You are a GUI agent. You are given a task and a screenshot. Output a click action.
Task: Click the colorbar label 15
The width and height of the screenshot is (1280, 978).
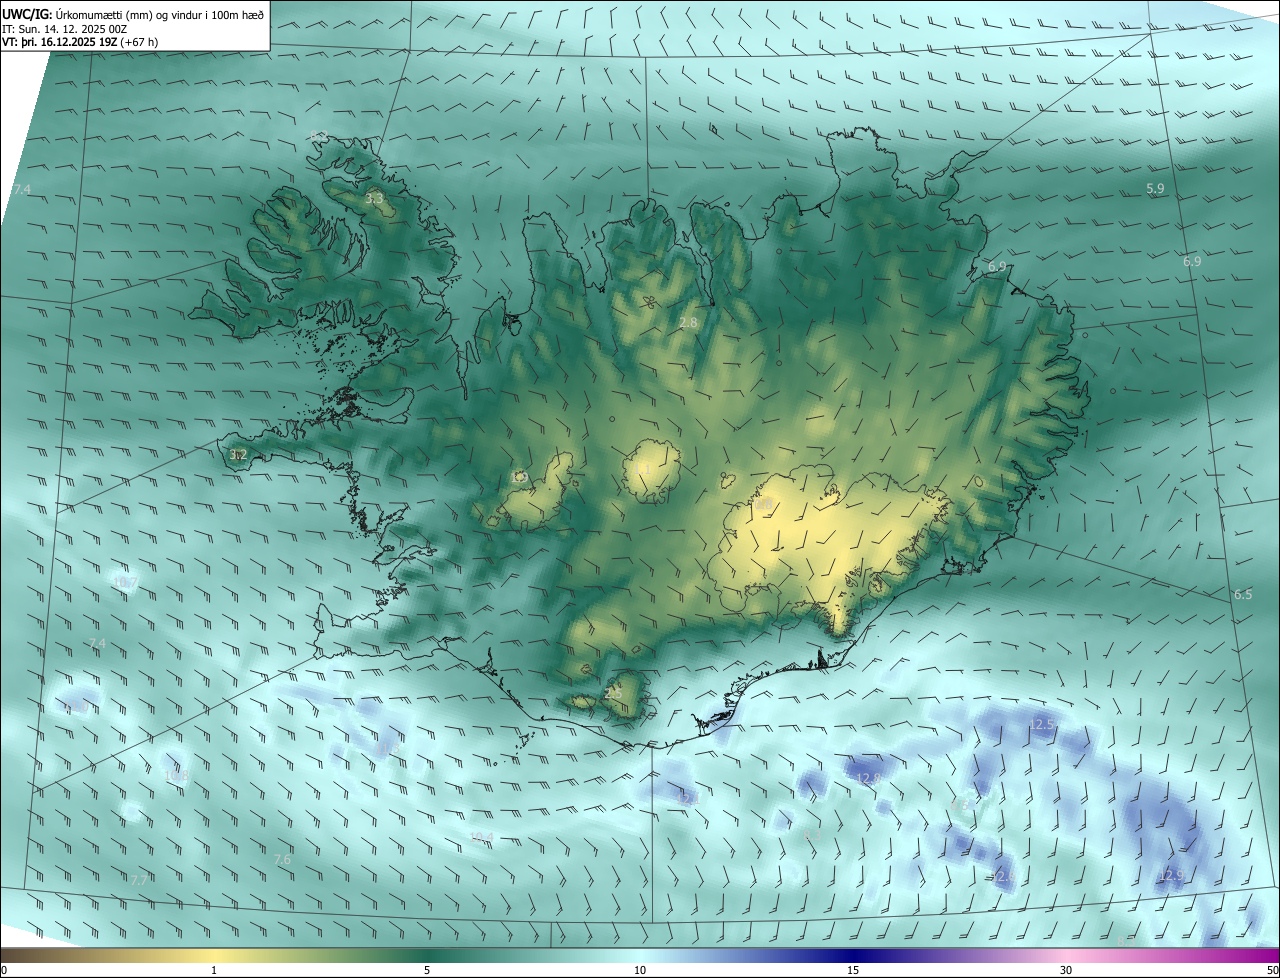853,970
